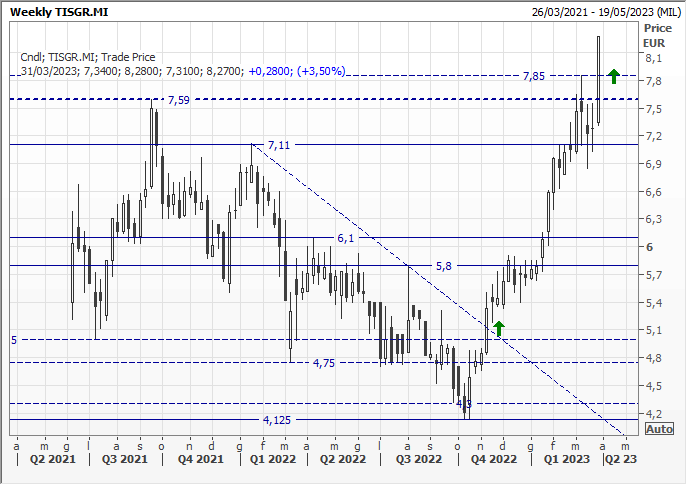Click the 5,8 price level label
Viewport: 687px width, 485px height.
click(443, 266)
